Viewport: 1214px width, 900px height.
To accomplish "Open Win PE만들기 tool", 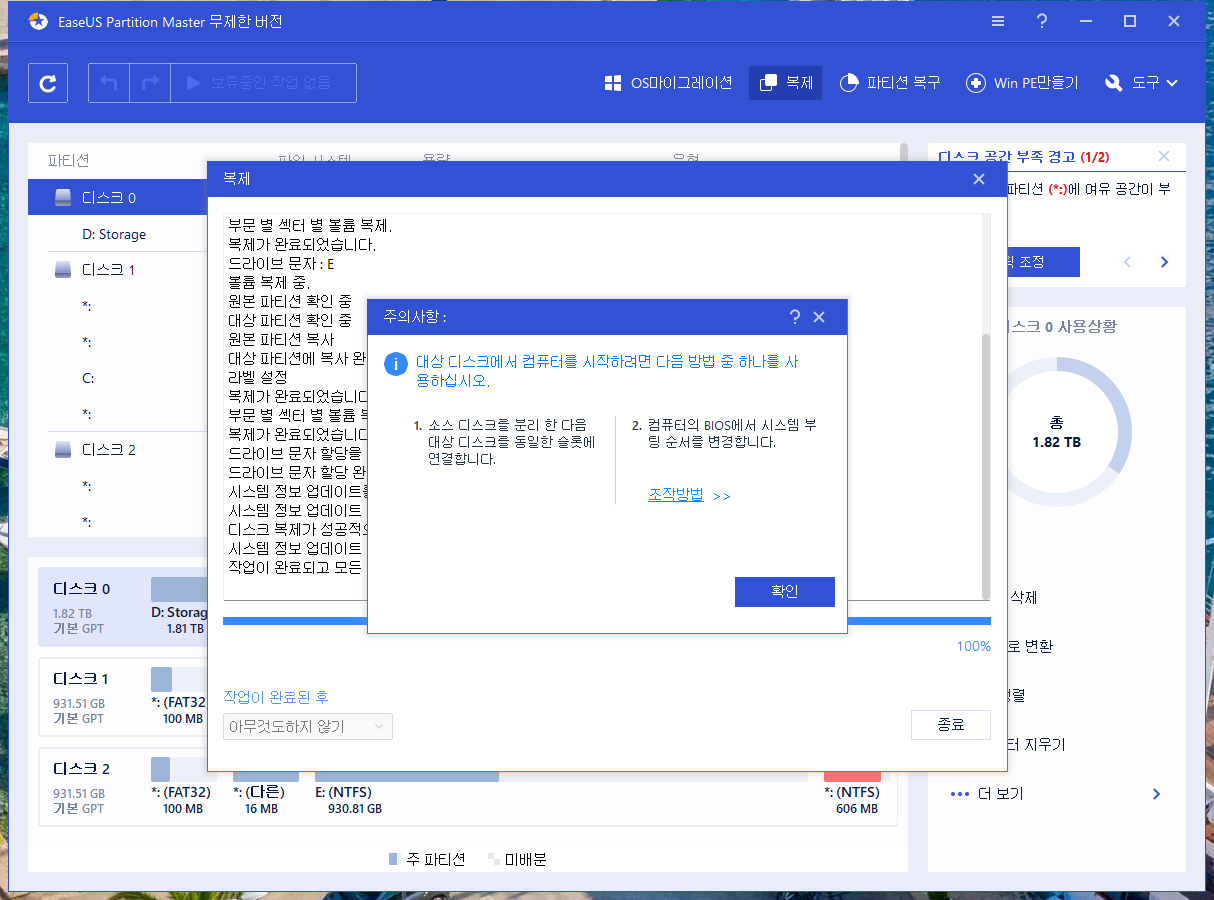I will tap(1022, 83).
